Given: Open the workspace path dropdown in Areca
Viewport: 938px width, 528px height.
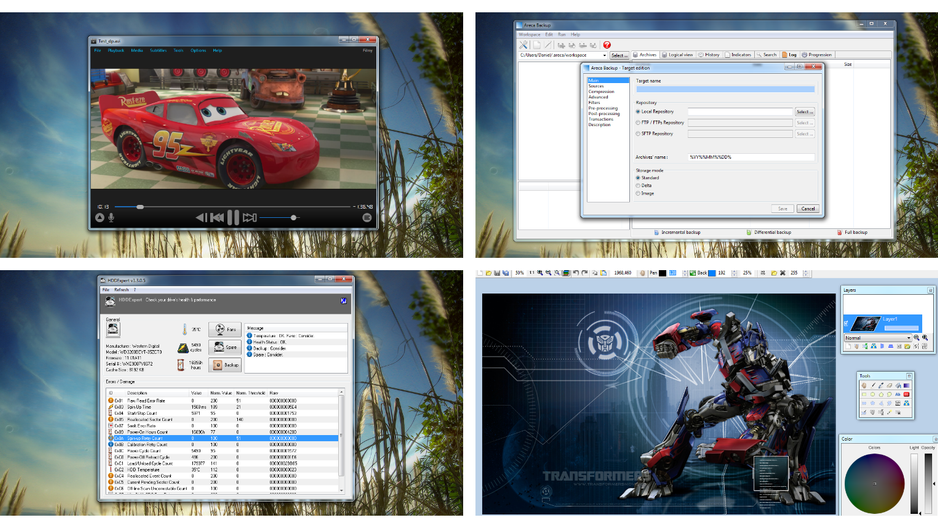Looking at the screenshot, I should pos(604,55).
